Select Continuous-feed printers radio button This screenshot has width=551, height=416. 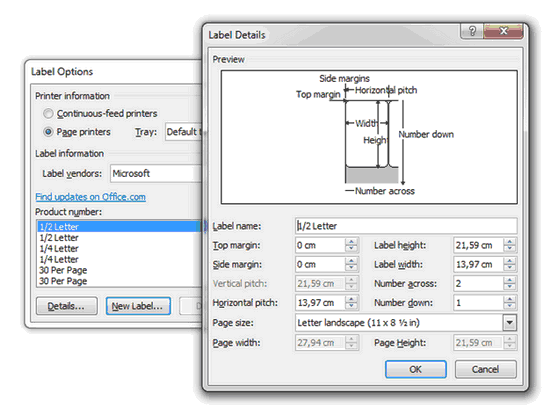48,113
